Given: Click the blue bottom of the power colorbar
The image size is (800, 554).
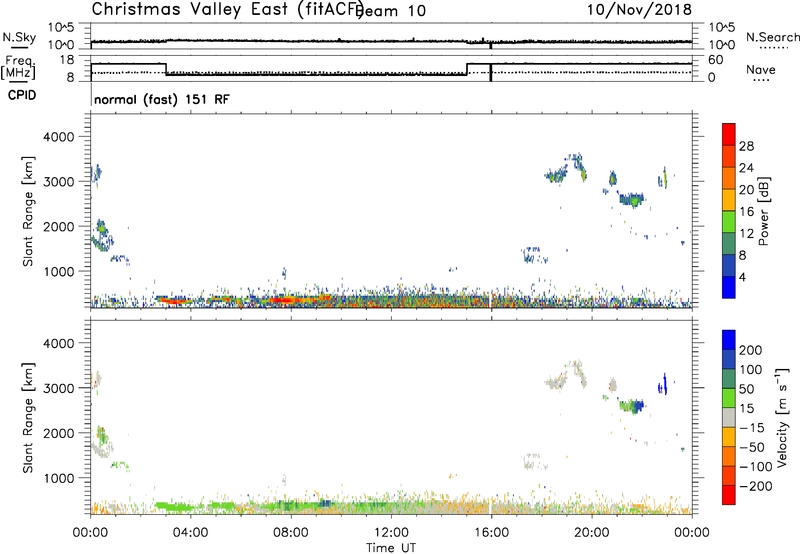Looking at the screenshot, I should click(x=729, y=287).
